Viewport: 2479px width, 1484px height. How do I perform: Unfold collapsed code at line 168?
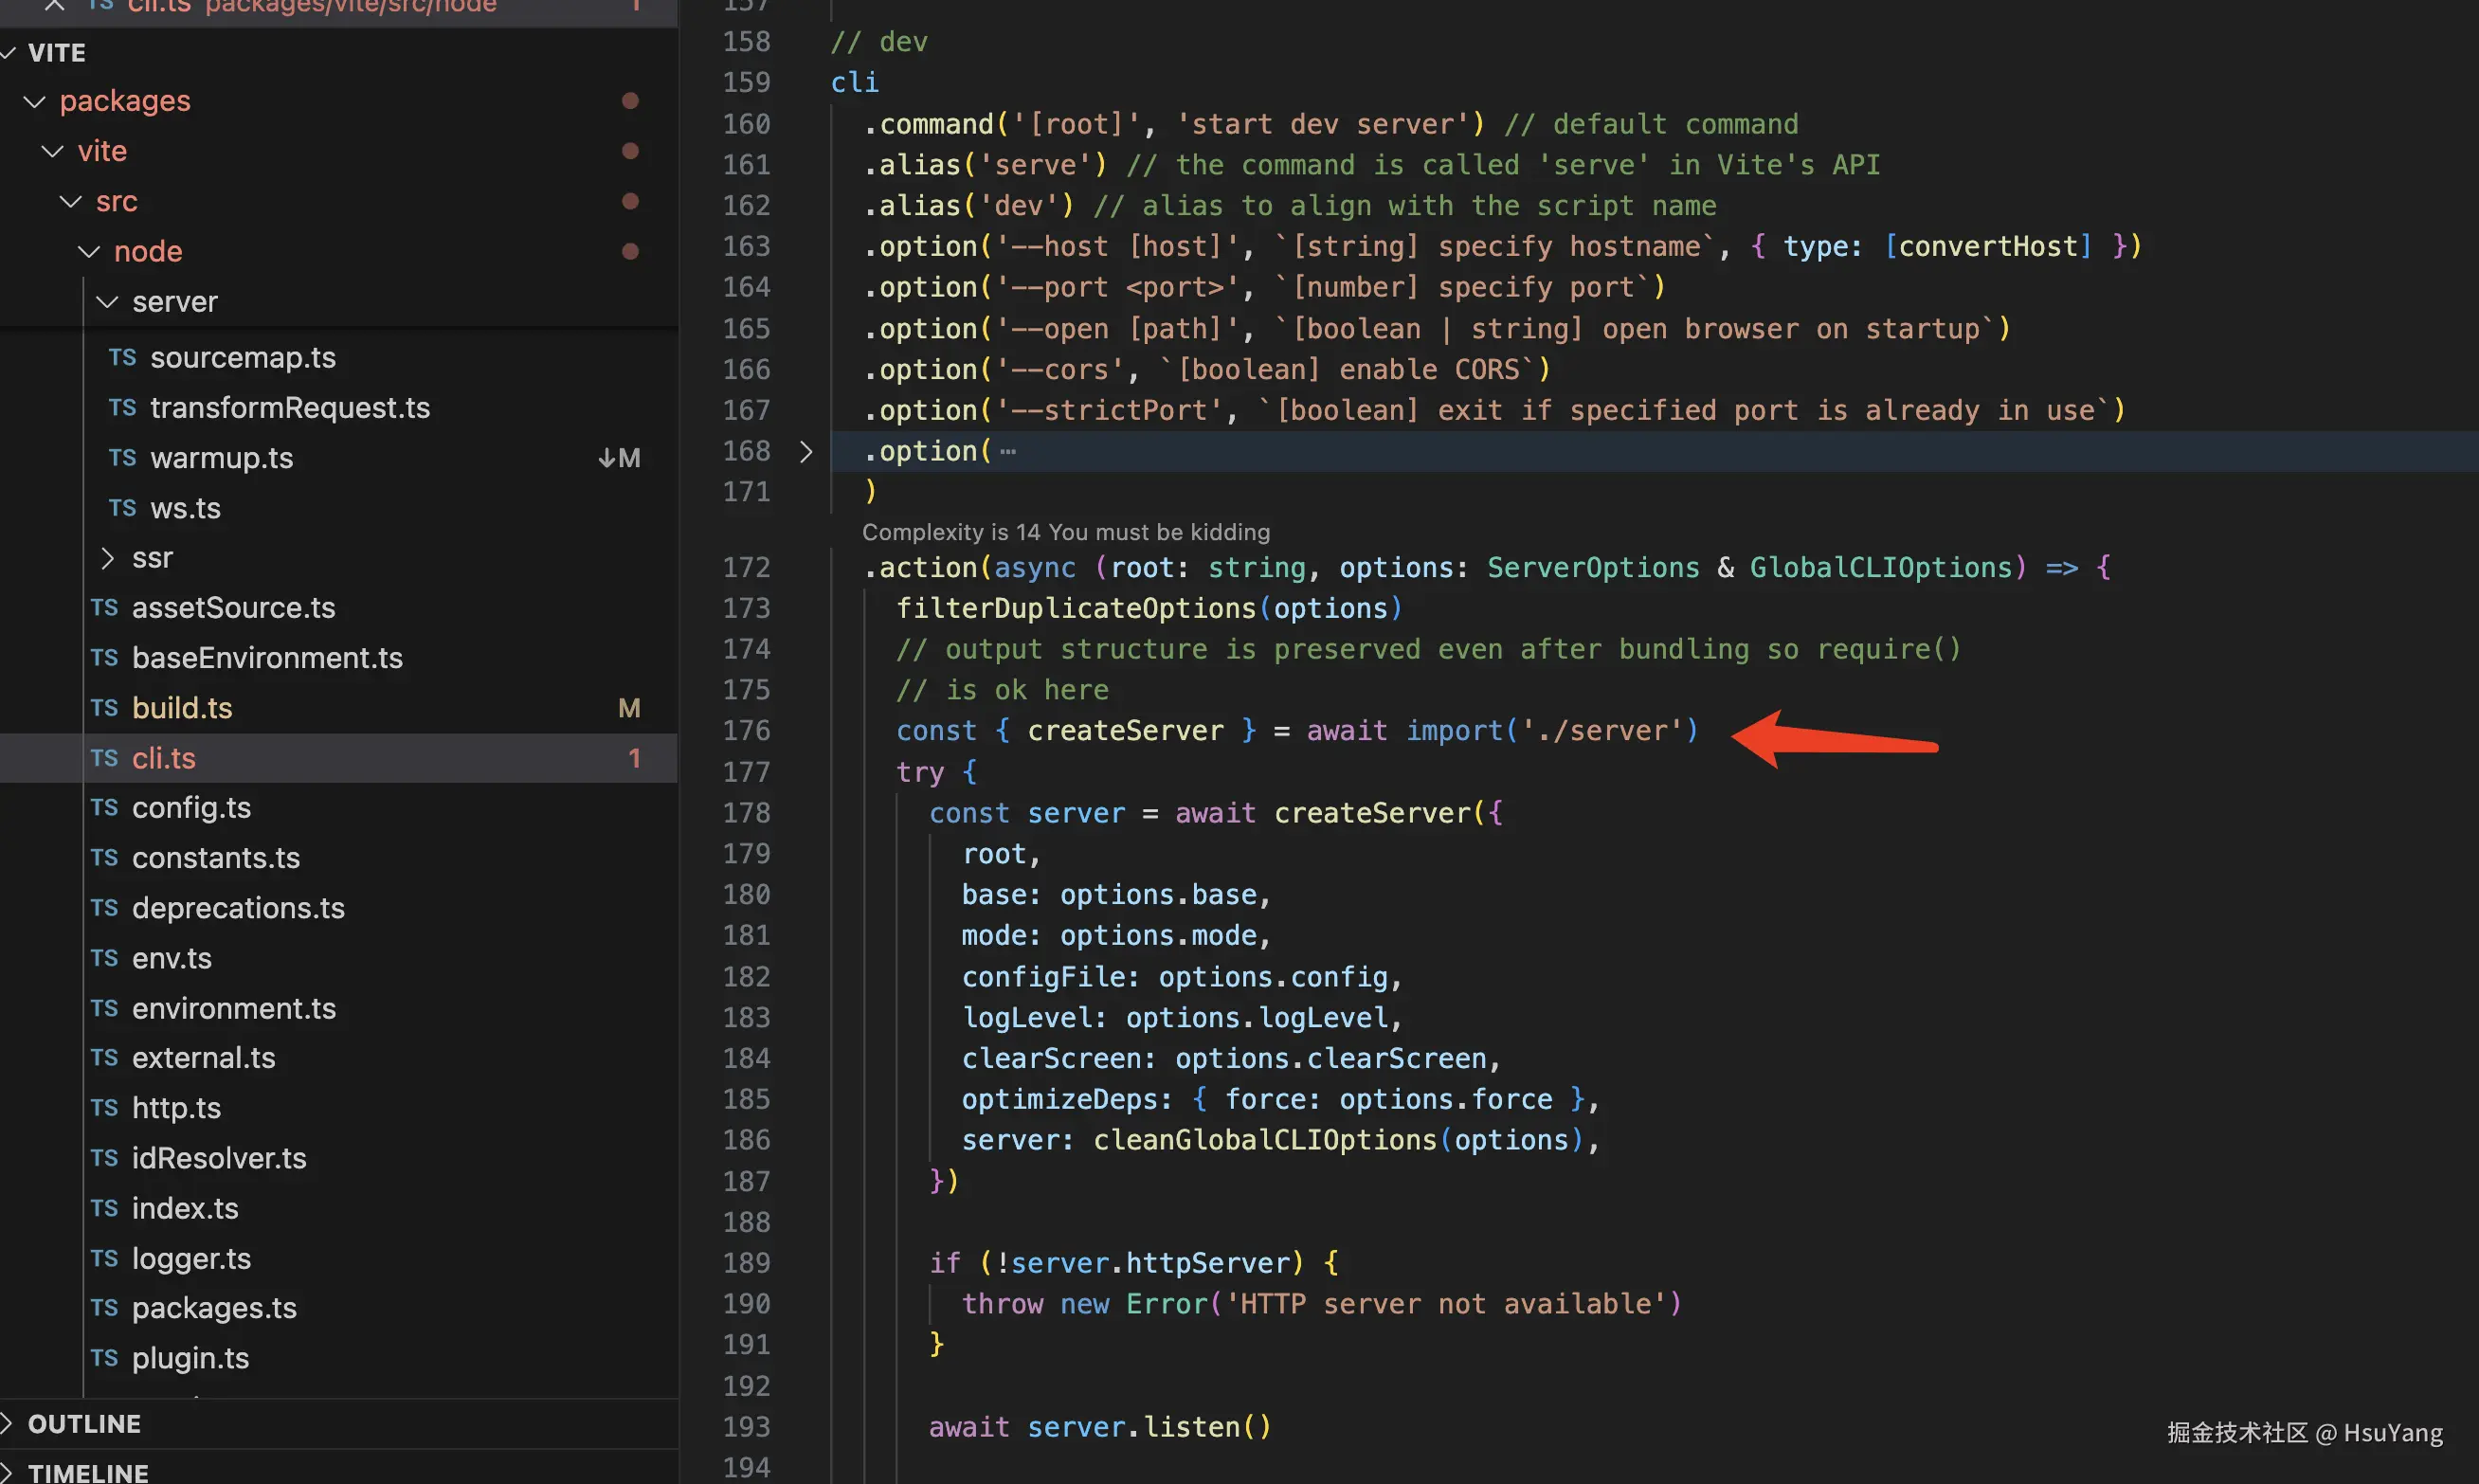[806, 452]
